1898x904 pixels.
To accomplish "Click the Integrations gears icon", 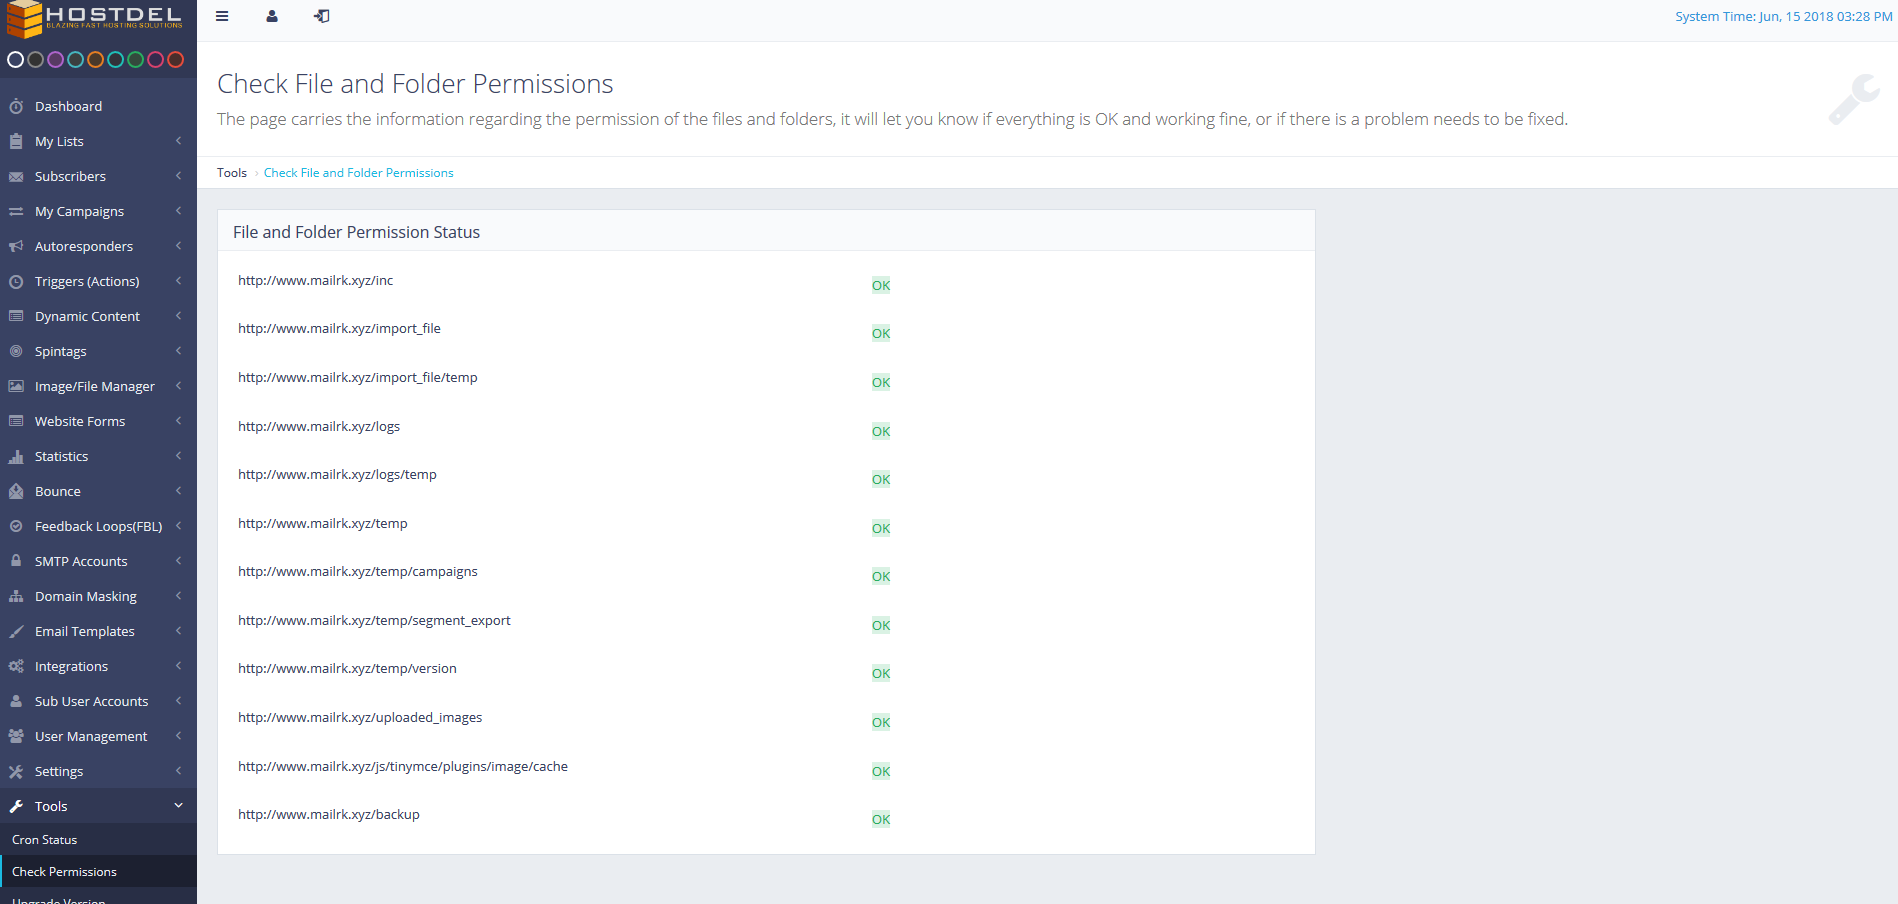I will (x=16, y=666).
